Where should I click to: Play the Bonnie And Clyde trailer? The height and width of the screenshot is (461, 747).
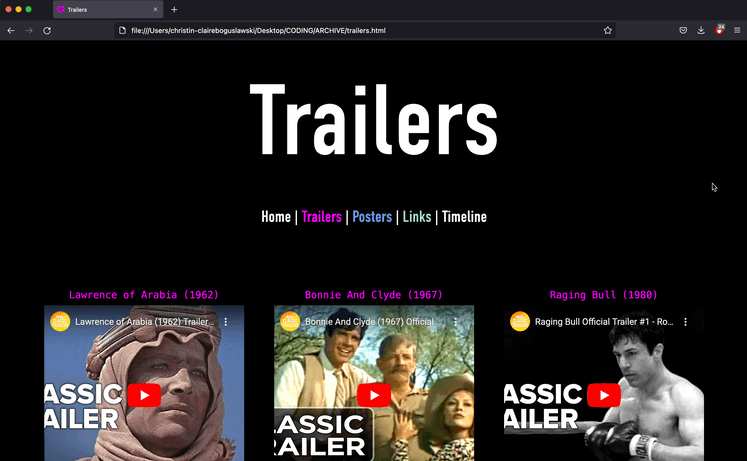pyautogui.click(x=374, y=395)
